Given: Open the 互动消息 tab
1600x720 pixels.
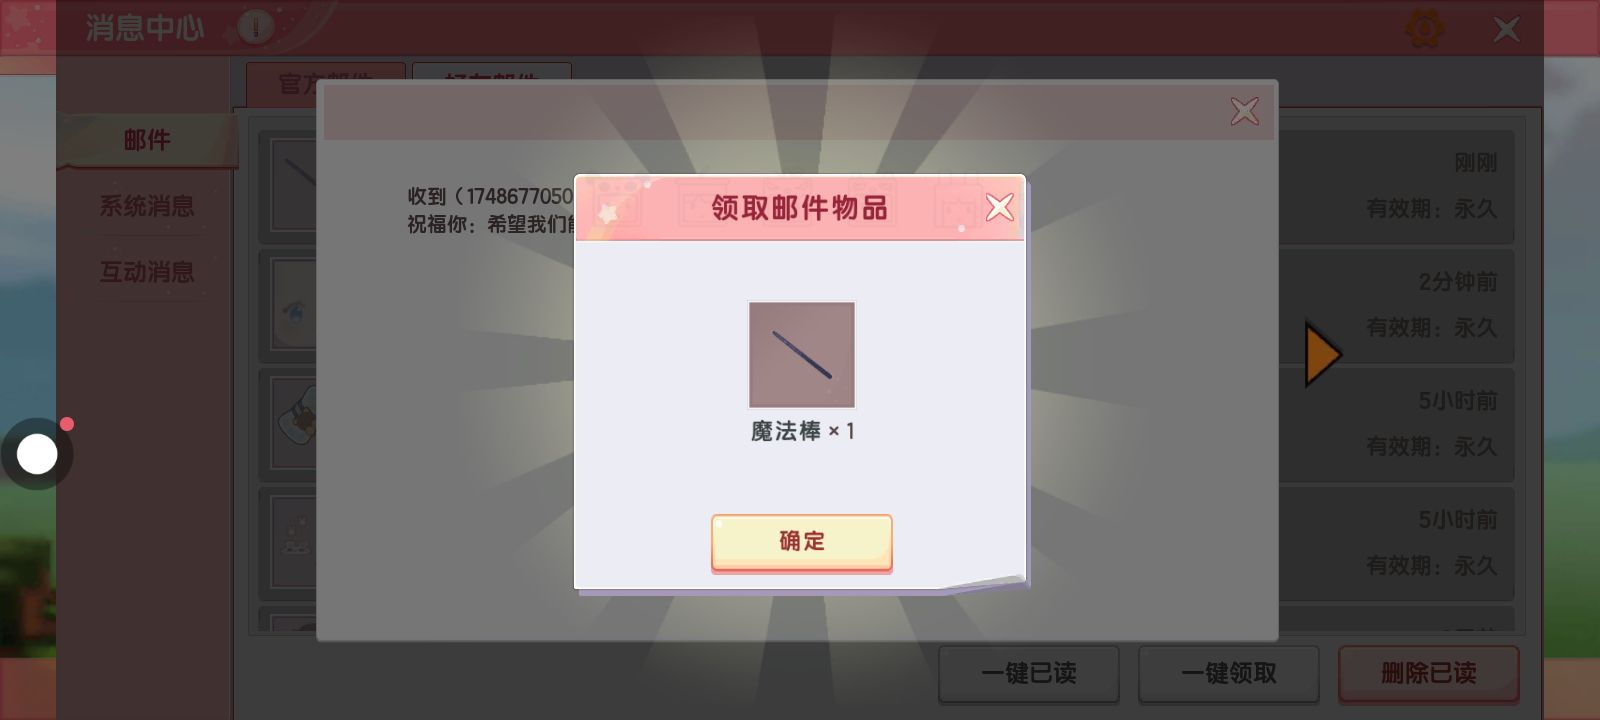Looking at the screenshot, I should (x=147, y=272).
